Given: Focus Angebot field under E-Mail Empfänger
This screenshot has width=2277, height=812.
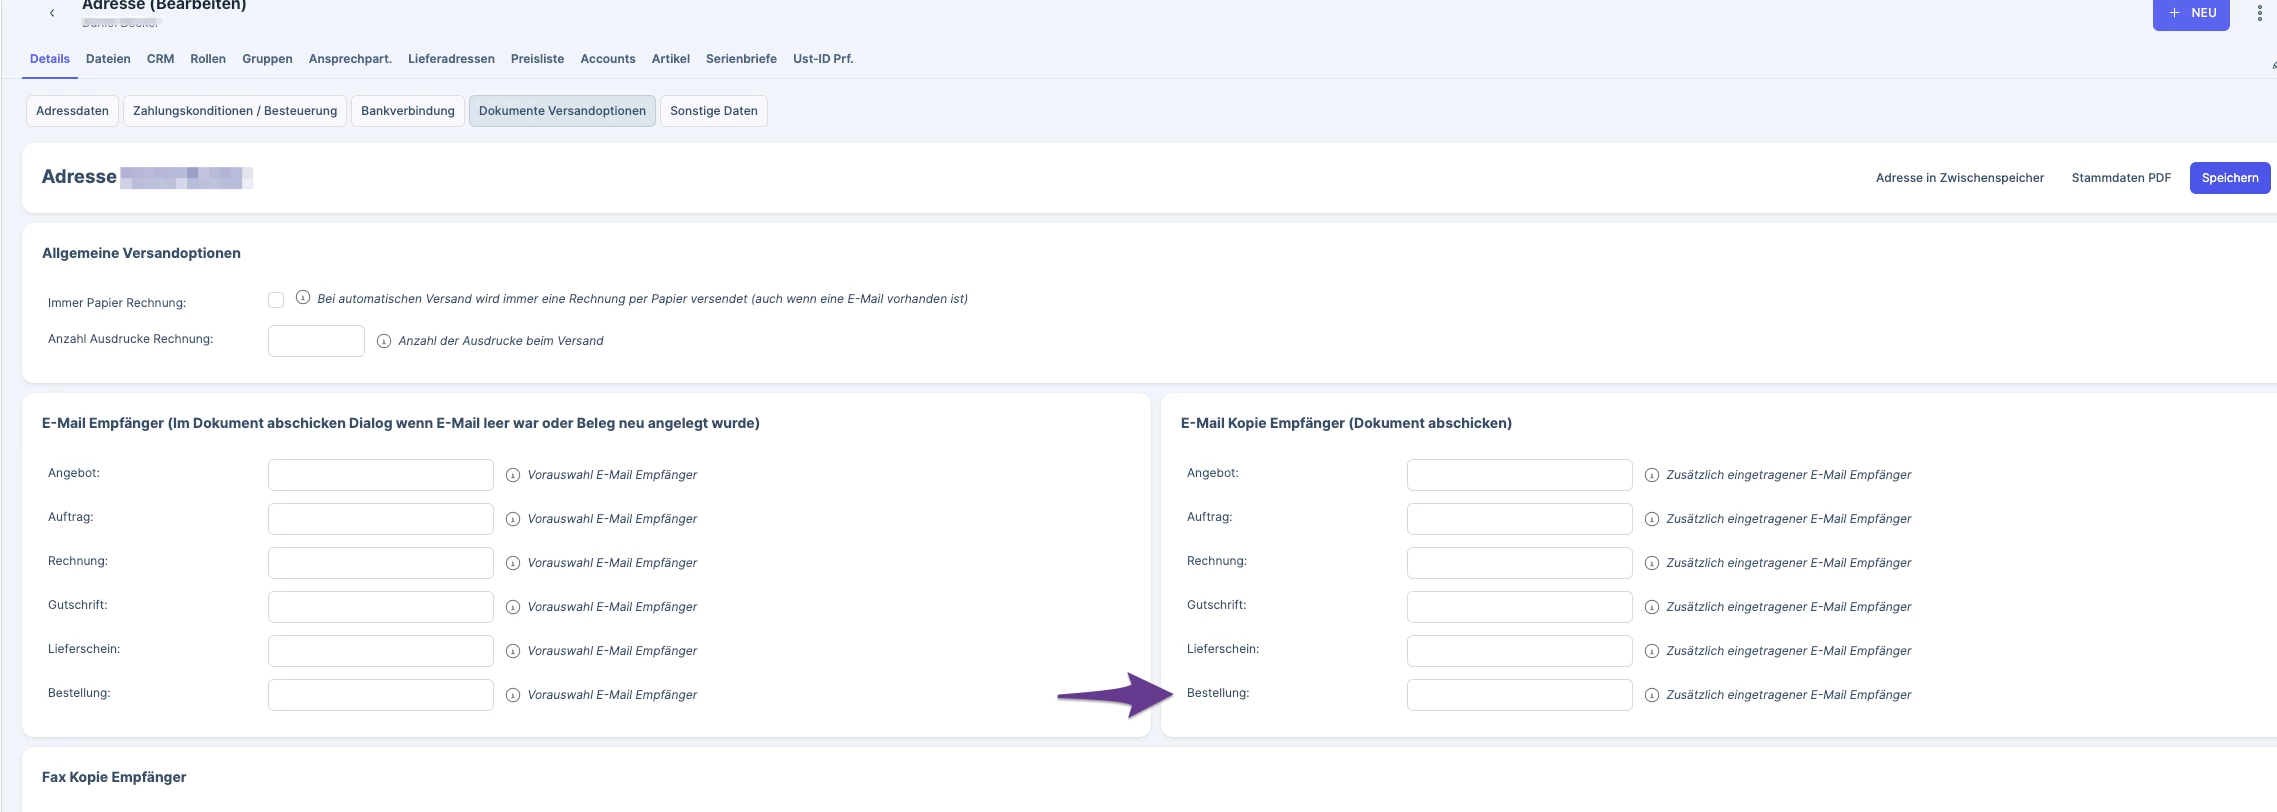Looking at the screenshot, I should [381, 475].
